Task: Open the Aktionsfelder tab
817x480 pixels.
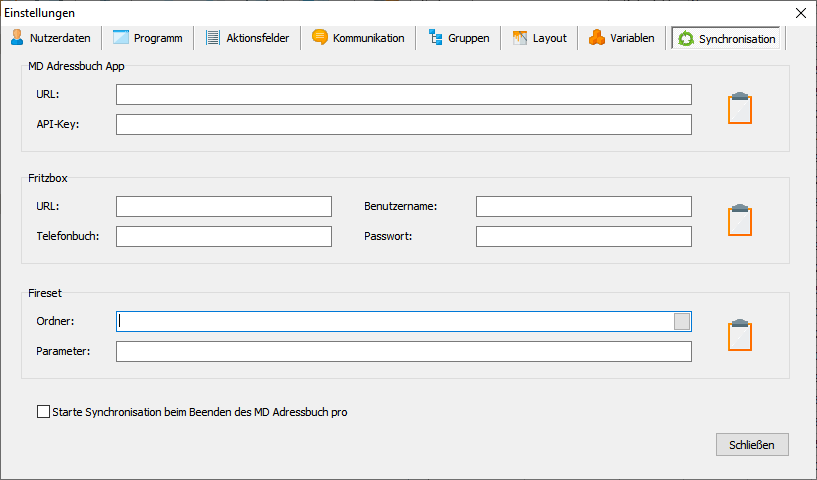Action: click(247, 39)
